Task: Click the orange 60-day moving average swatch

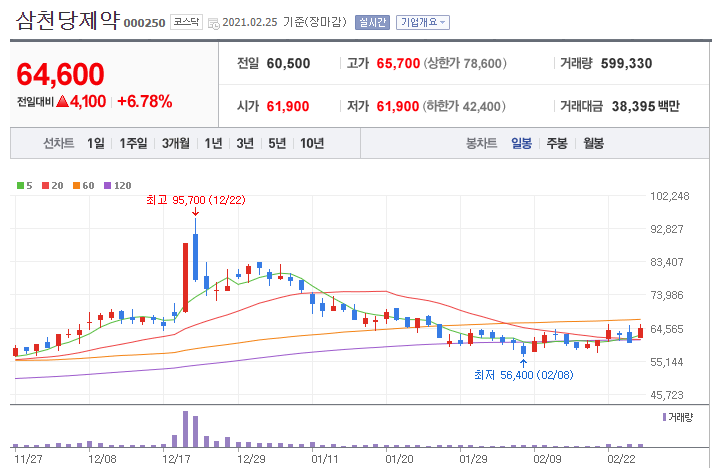Action: (76, 185)
